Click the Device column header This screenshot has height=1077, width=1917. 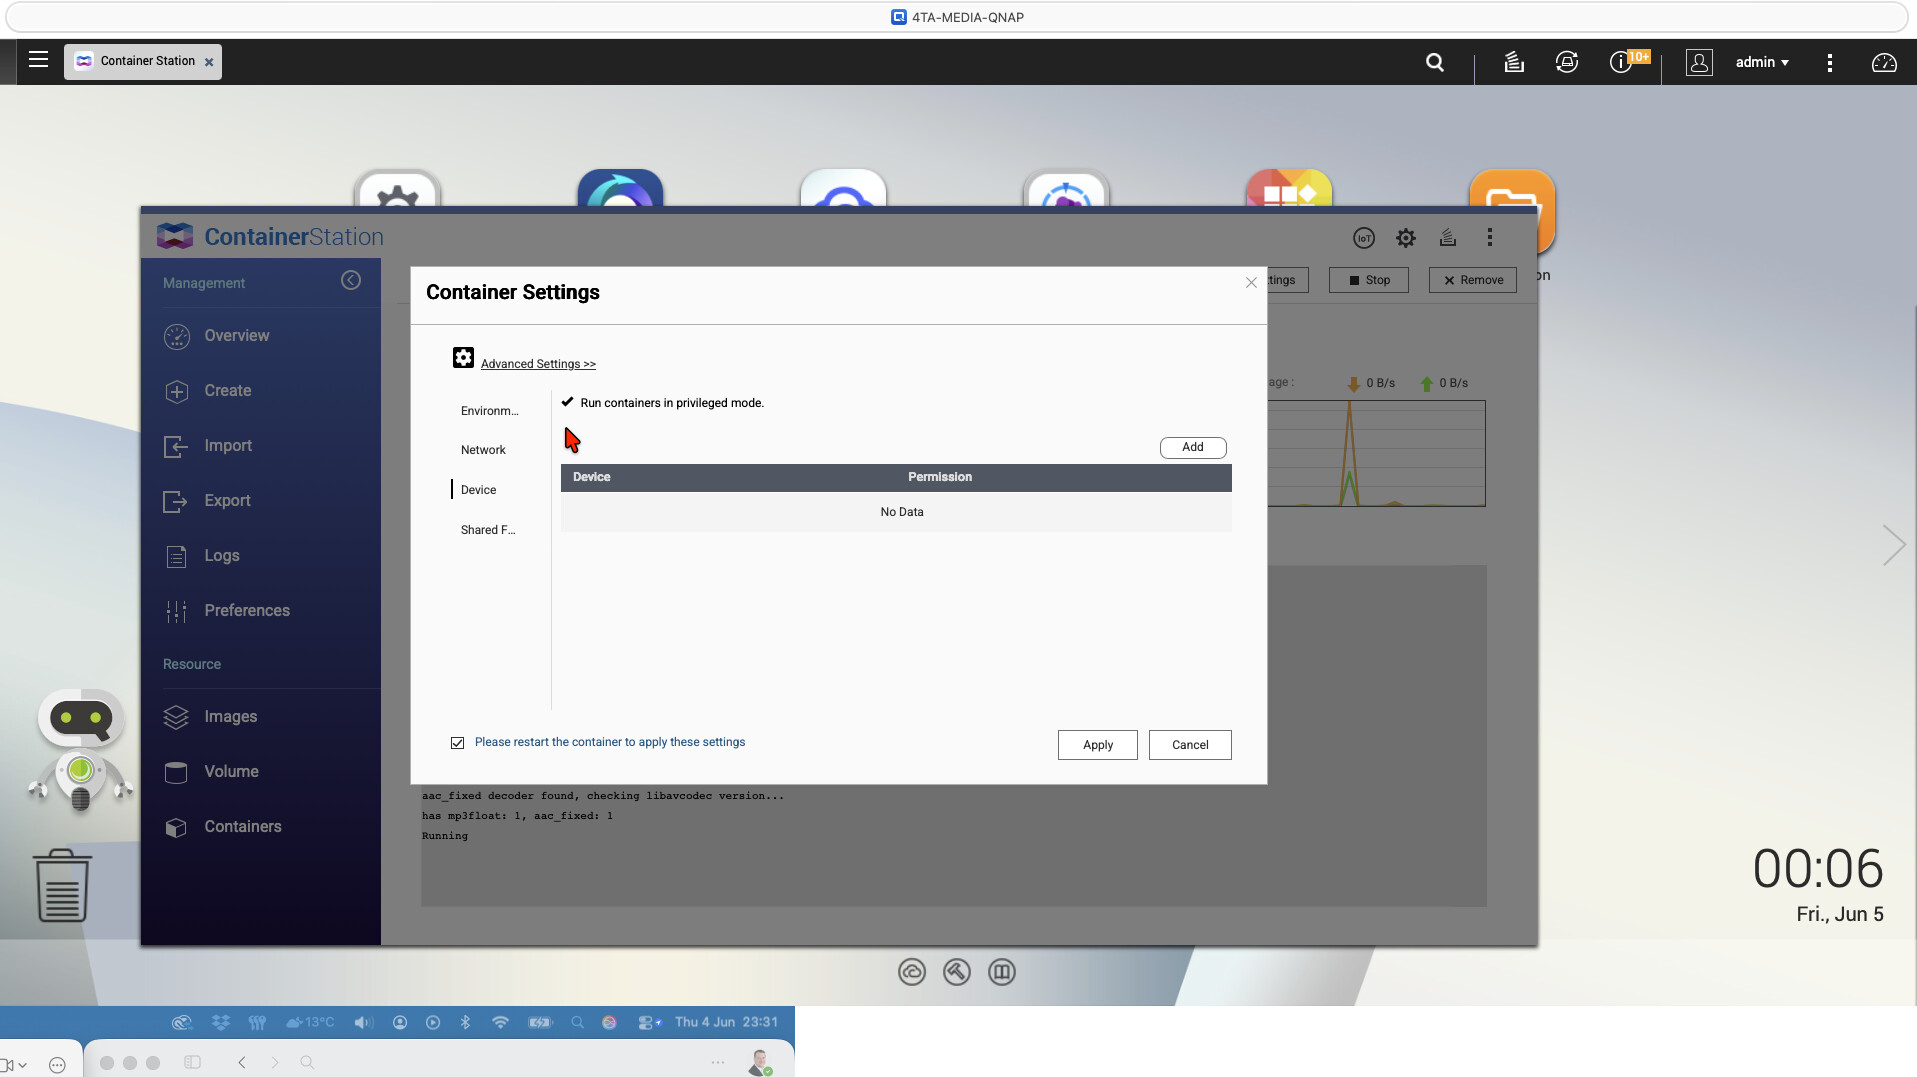[x=592, y=477]
